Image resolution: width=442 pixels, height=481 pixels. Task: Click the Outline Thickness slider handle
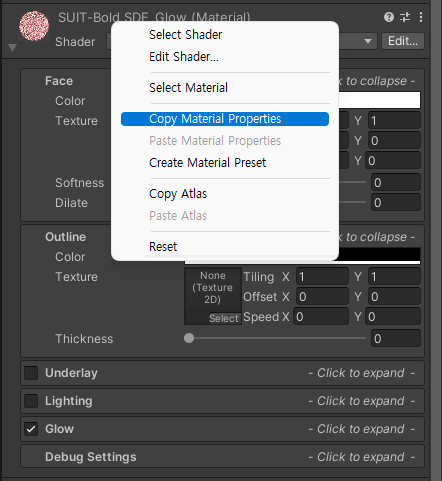(189, 338)
